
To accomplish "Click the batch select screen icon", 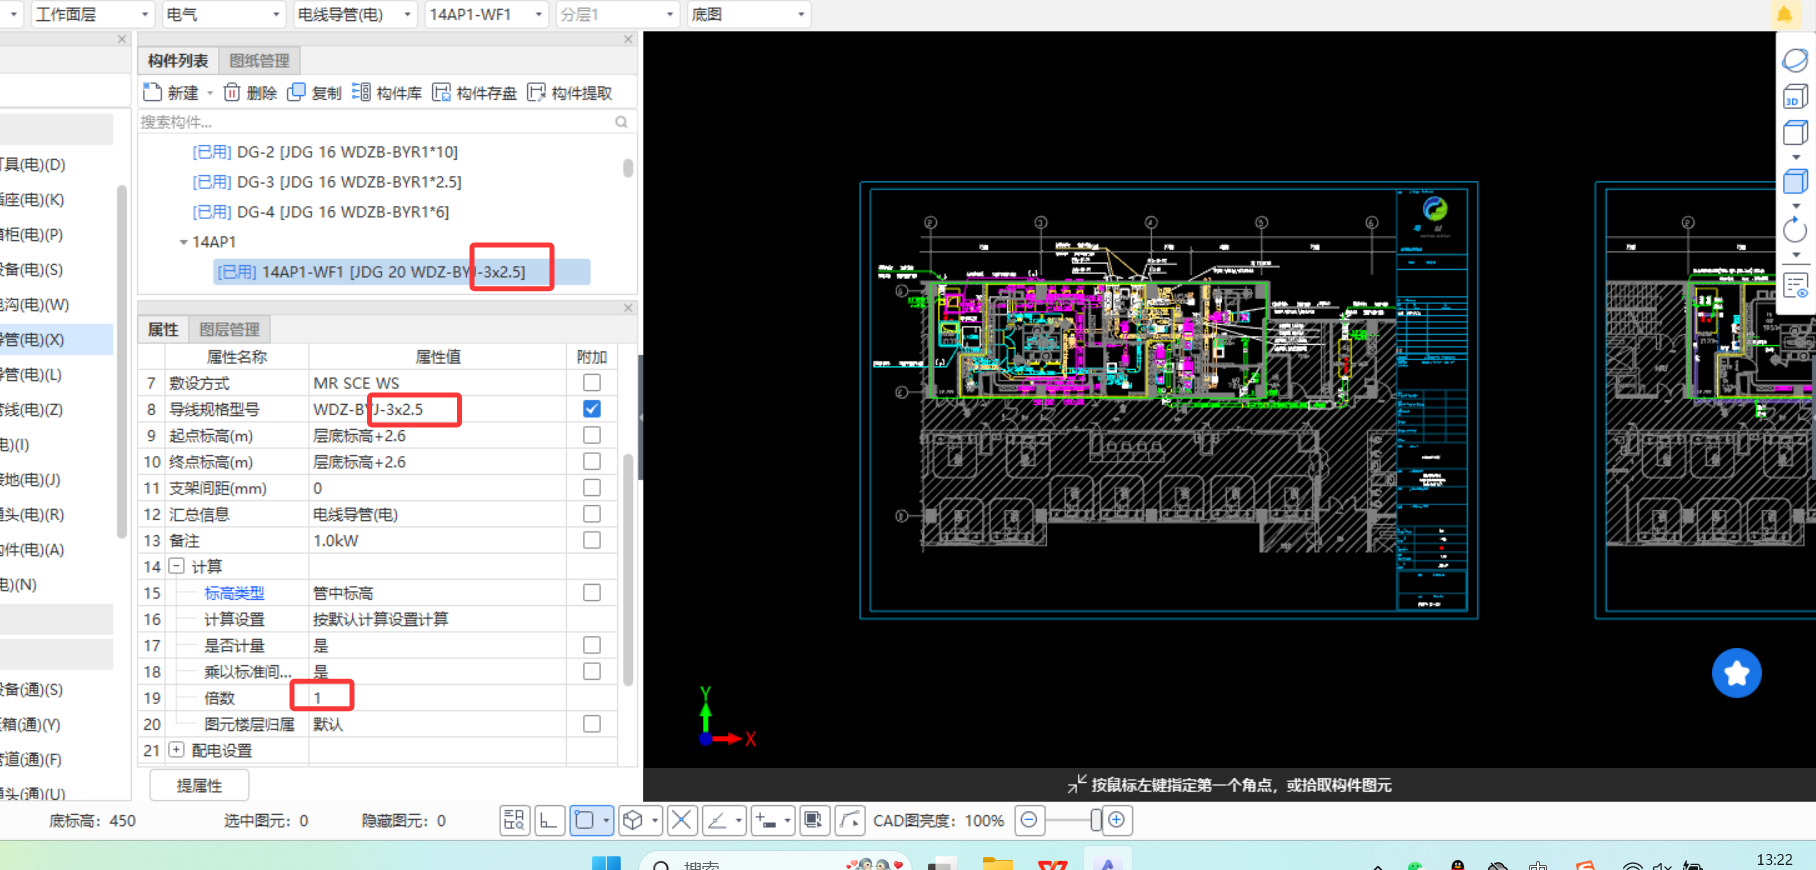I will click(x=814, y=820).
